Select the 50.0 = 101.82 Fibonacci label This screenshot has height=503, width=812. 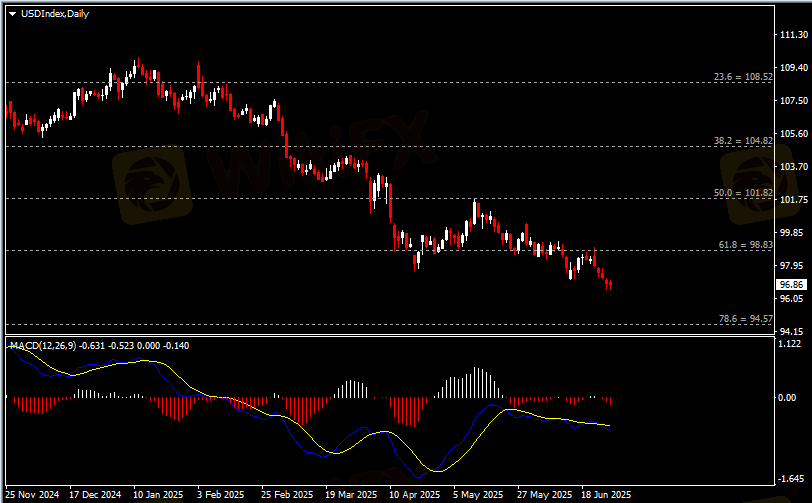pos(743,193)
